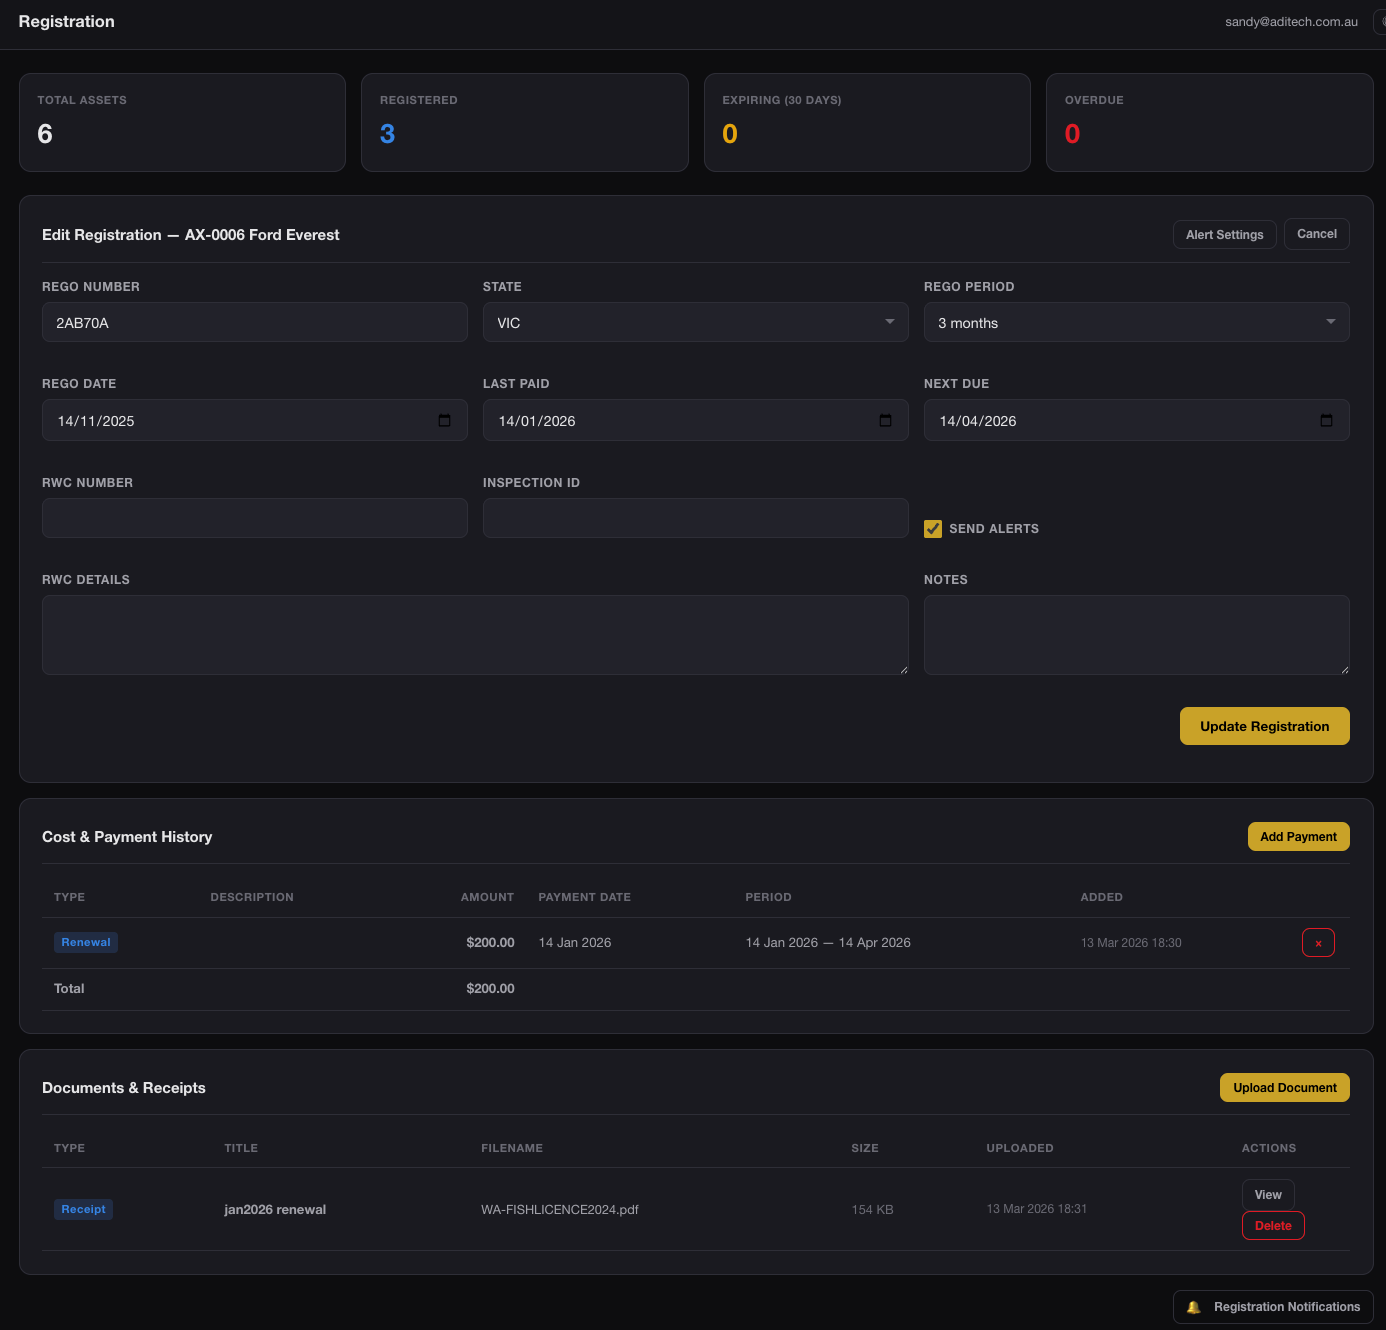
Task: Click the user email sandy@aditech.com.au
Action: [x=1291, y=22]
